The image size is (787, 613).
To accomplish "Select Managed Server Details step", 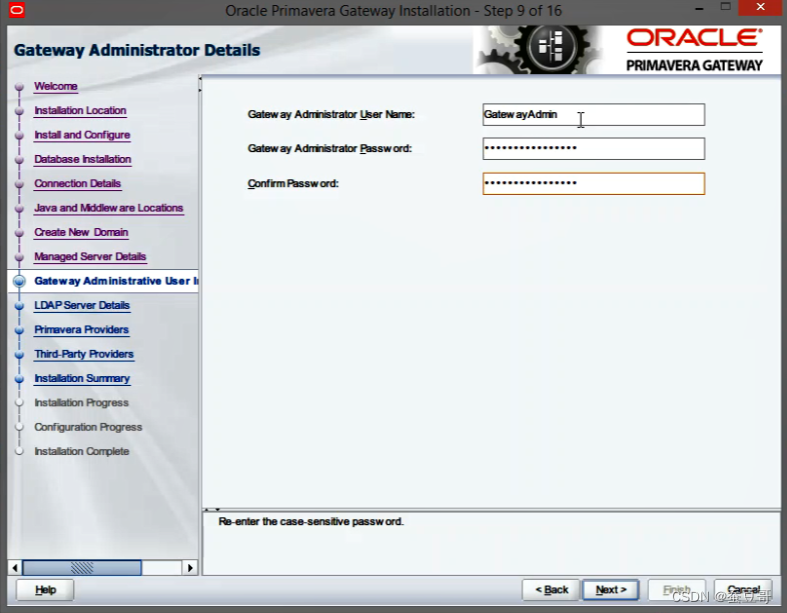I will tap(90, 257).
